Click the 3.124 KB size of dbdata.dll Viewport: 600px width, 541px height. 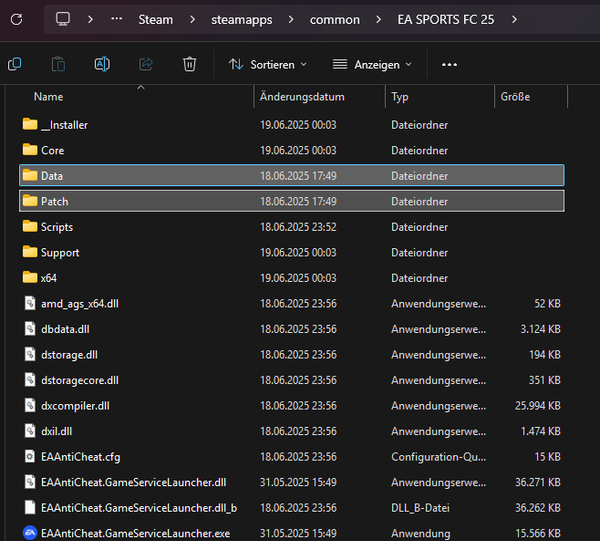coord(540,329)
